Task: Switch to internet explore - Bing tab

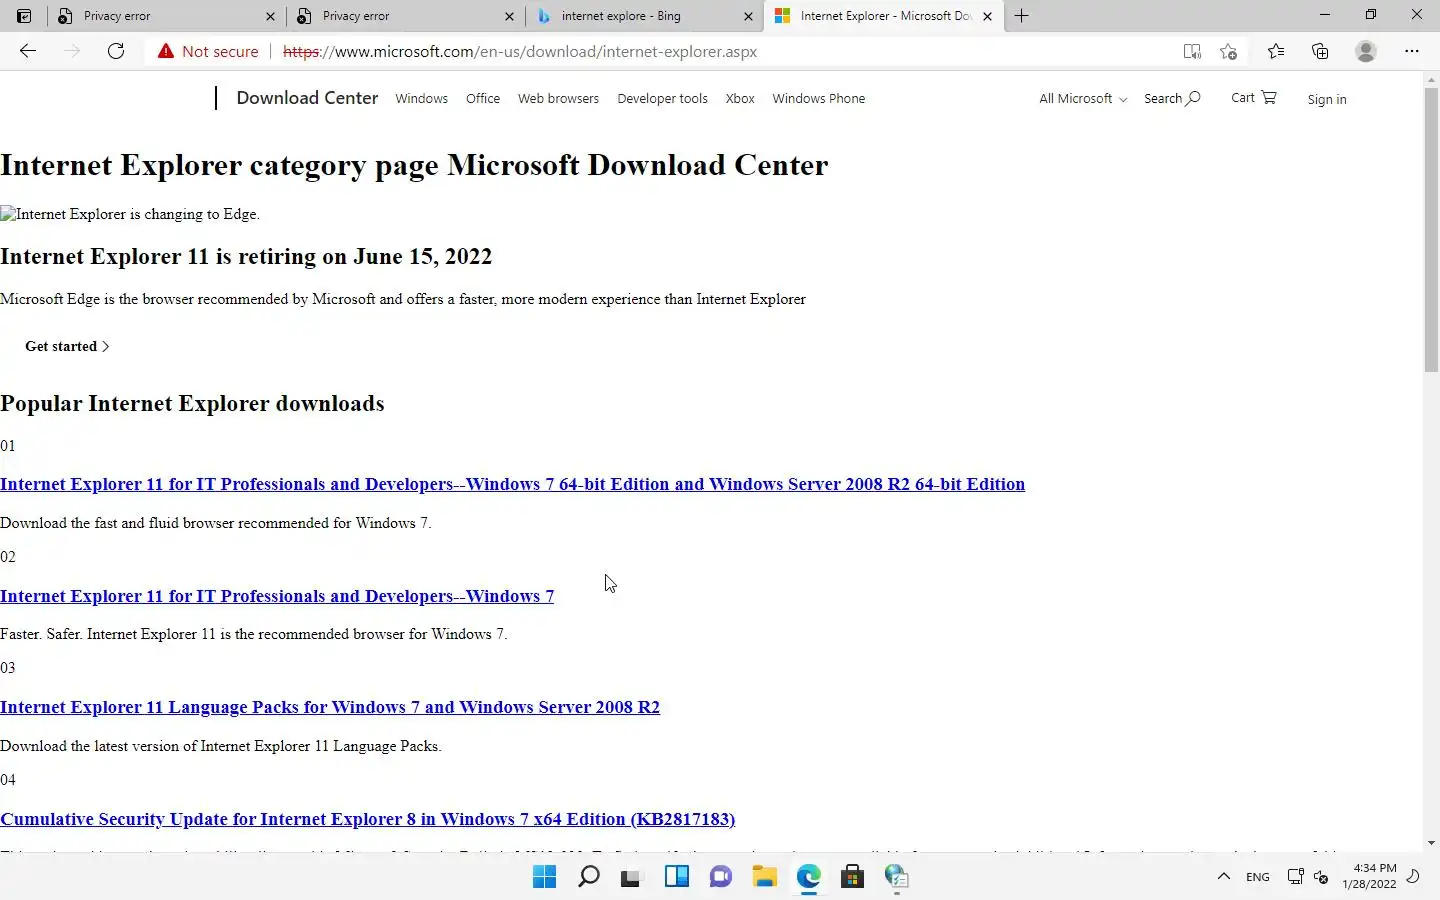Action: (x=644, y=16)
